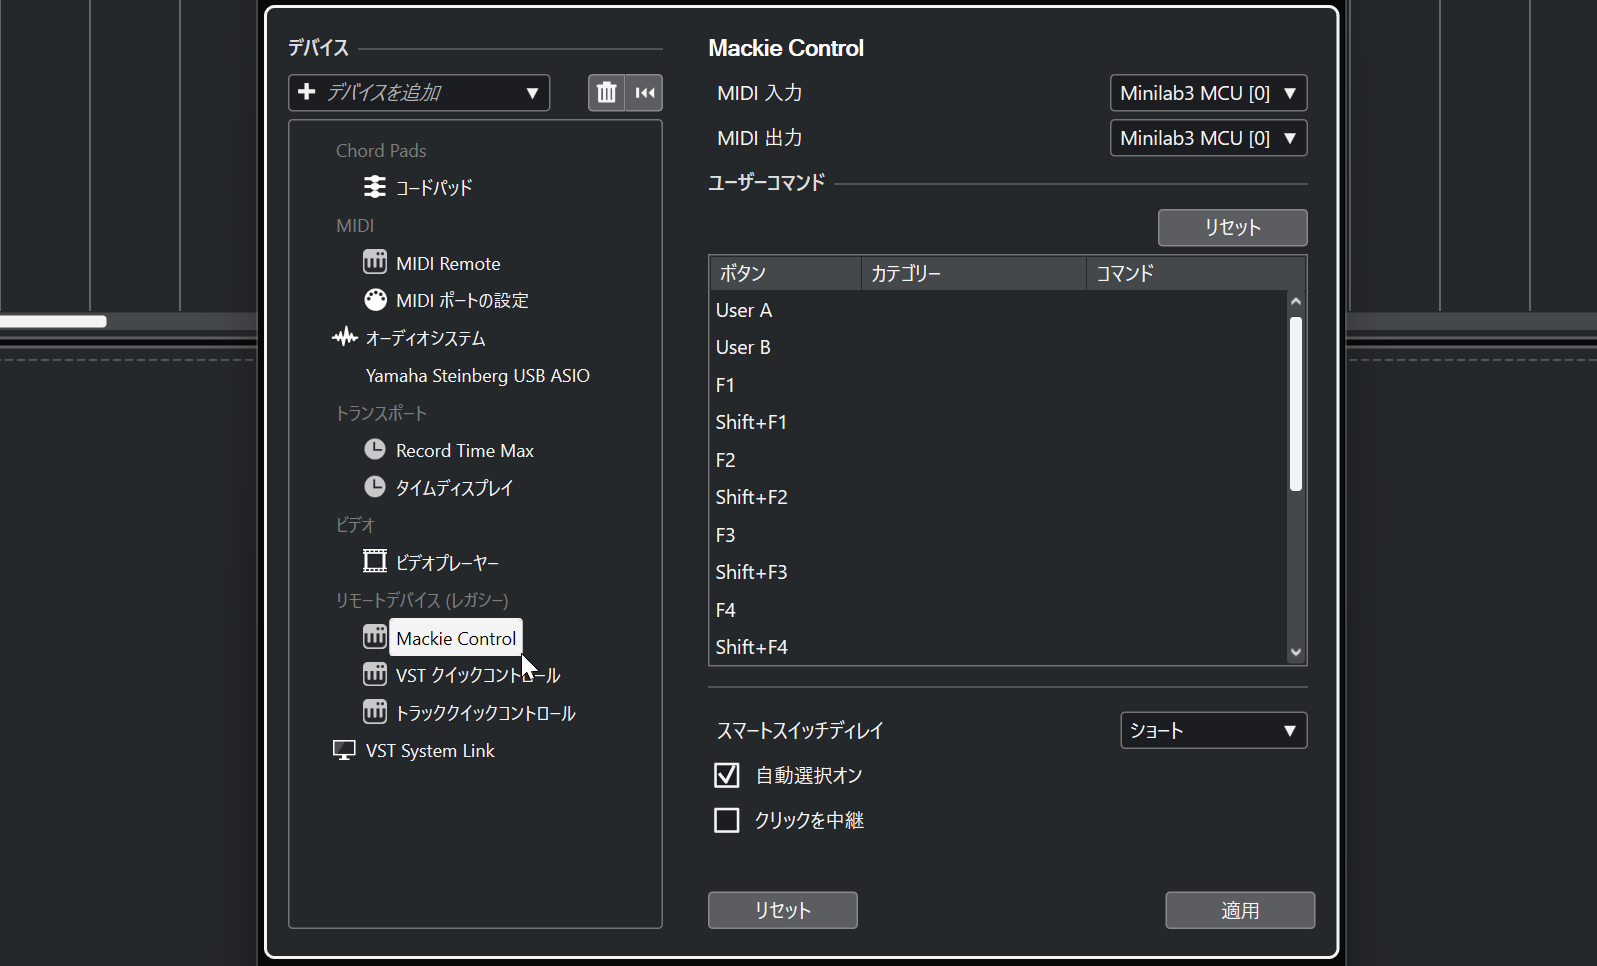Open the スマートスイッチディレイ dropdown
The image size is (1597, 966).
coord(1213,730)
